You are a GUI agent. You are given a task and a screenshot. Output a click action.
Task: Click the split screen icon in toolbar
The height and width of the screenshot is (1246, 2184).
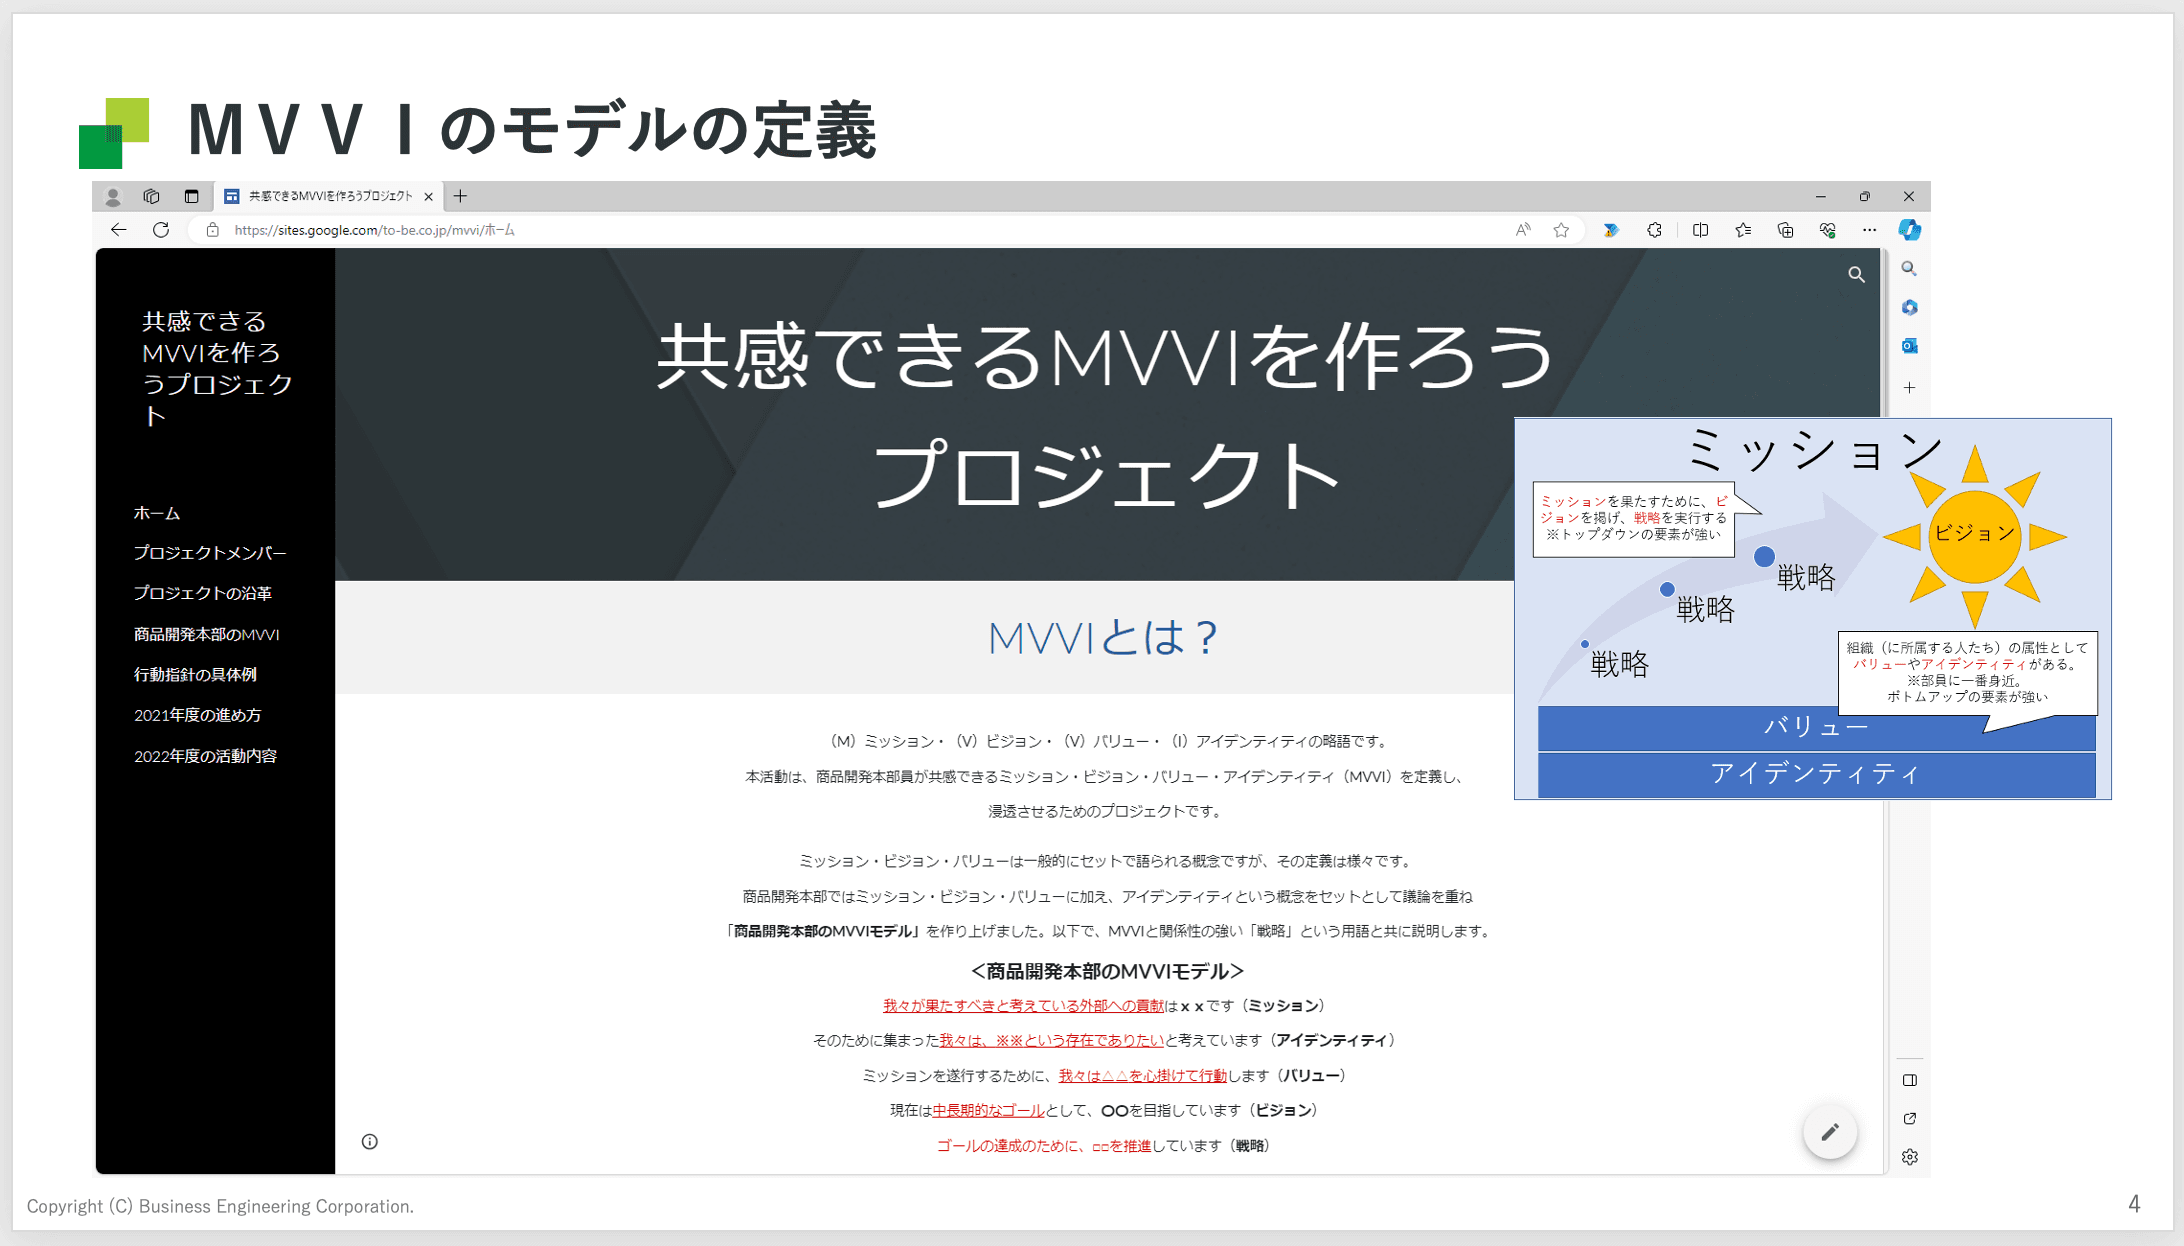[x=1700, y=230]
